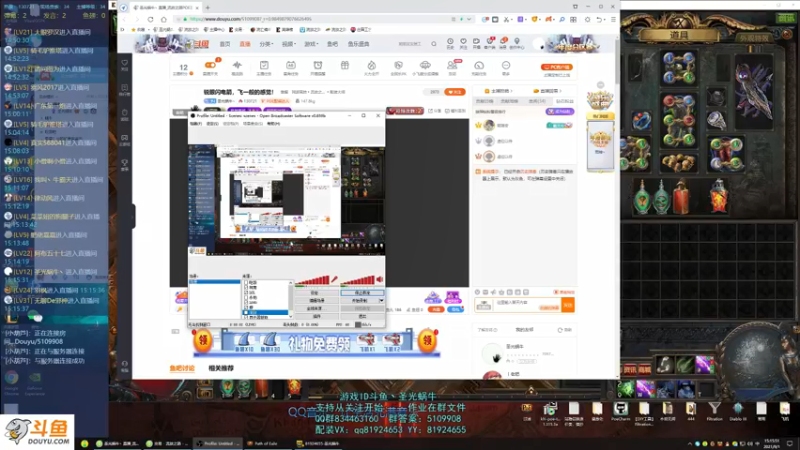Click the UFO icon in streamer toolbar
The width and height of the screenshot is (800, 450).
coord(425,65)
